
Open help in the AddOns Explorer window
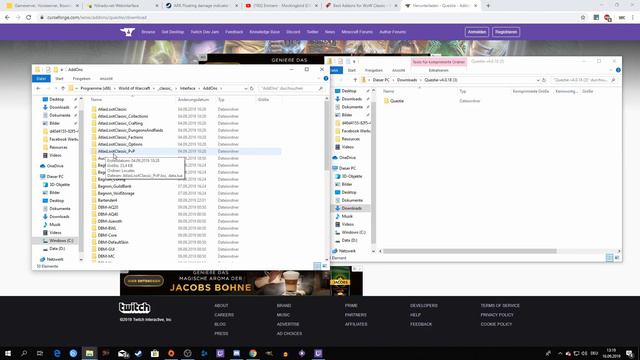326,78
